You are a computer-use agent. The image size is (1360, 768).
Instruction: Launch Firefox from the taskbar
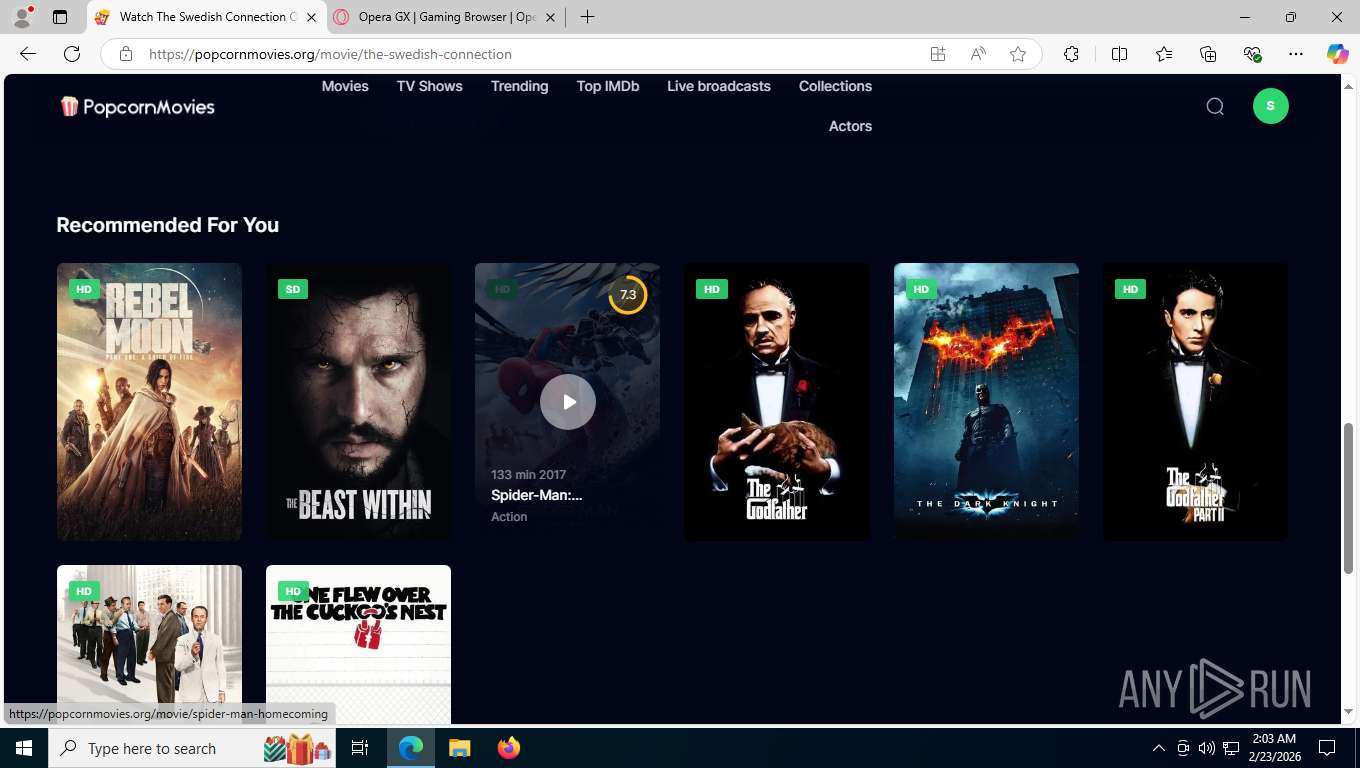click(509, 748)
